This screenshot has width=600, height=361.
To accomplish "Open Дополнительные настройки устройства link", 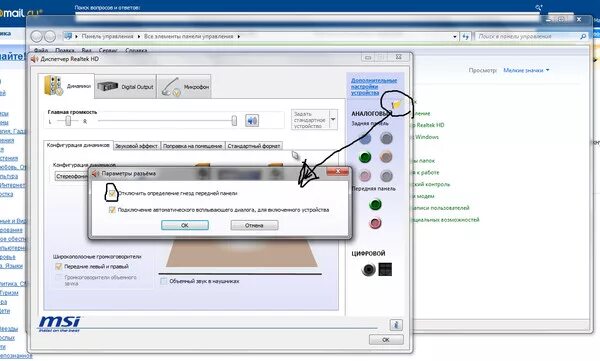I will [x=374, y=87].
